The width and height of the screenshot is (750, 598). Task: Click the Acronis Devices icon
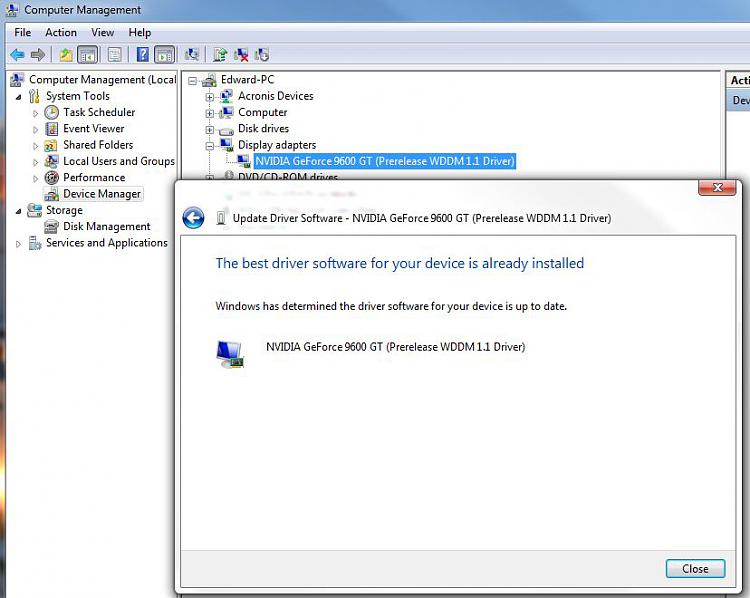tap(226, 96)
